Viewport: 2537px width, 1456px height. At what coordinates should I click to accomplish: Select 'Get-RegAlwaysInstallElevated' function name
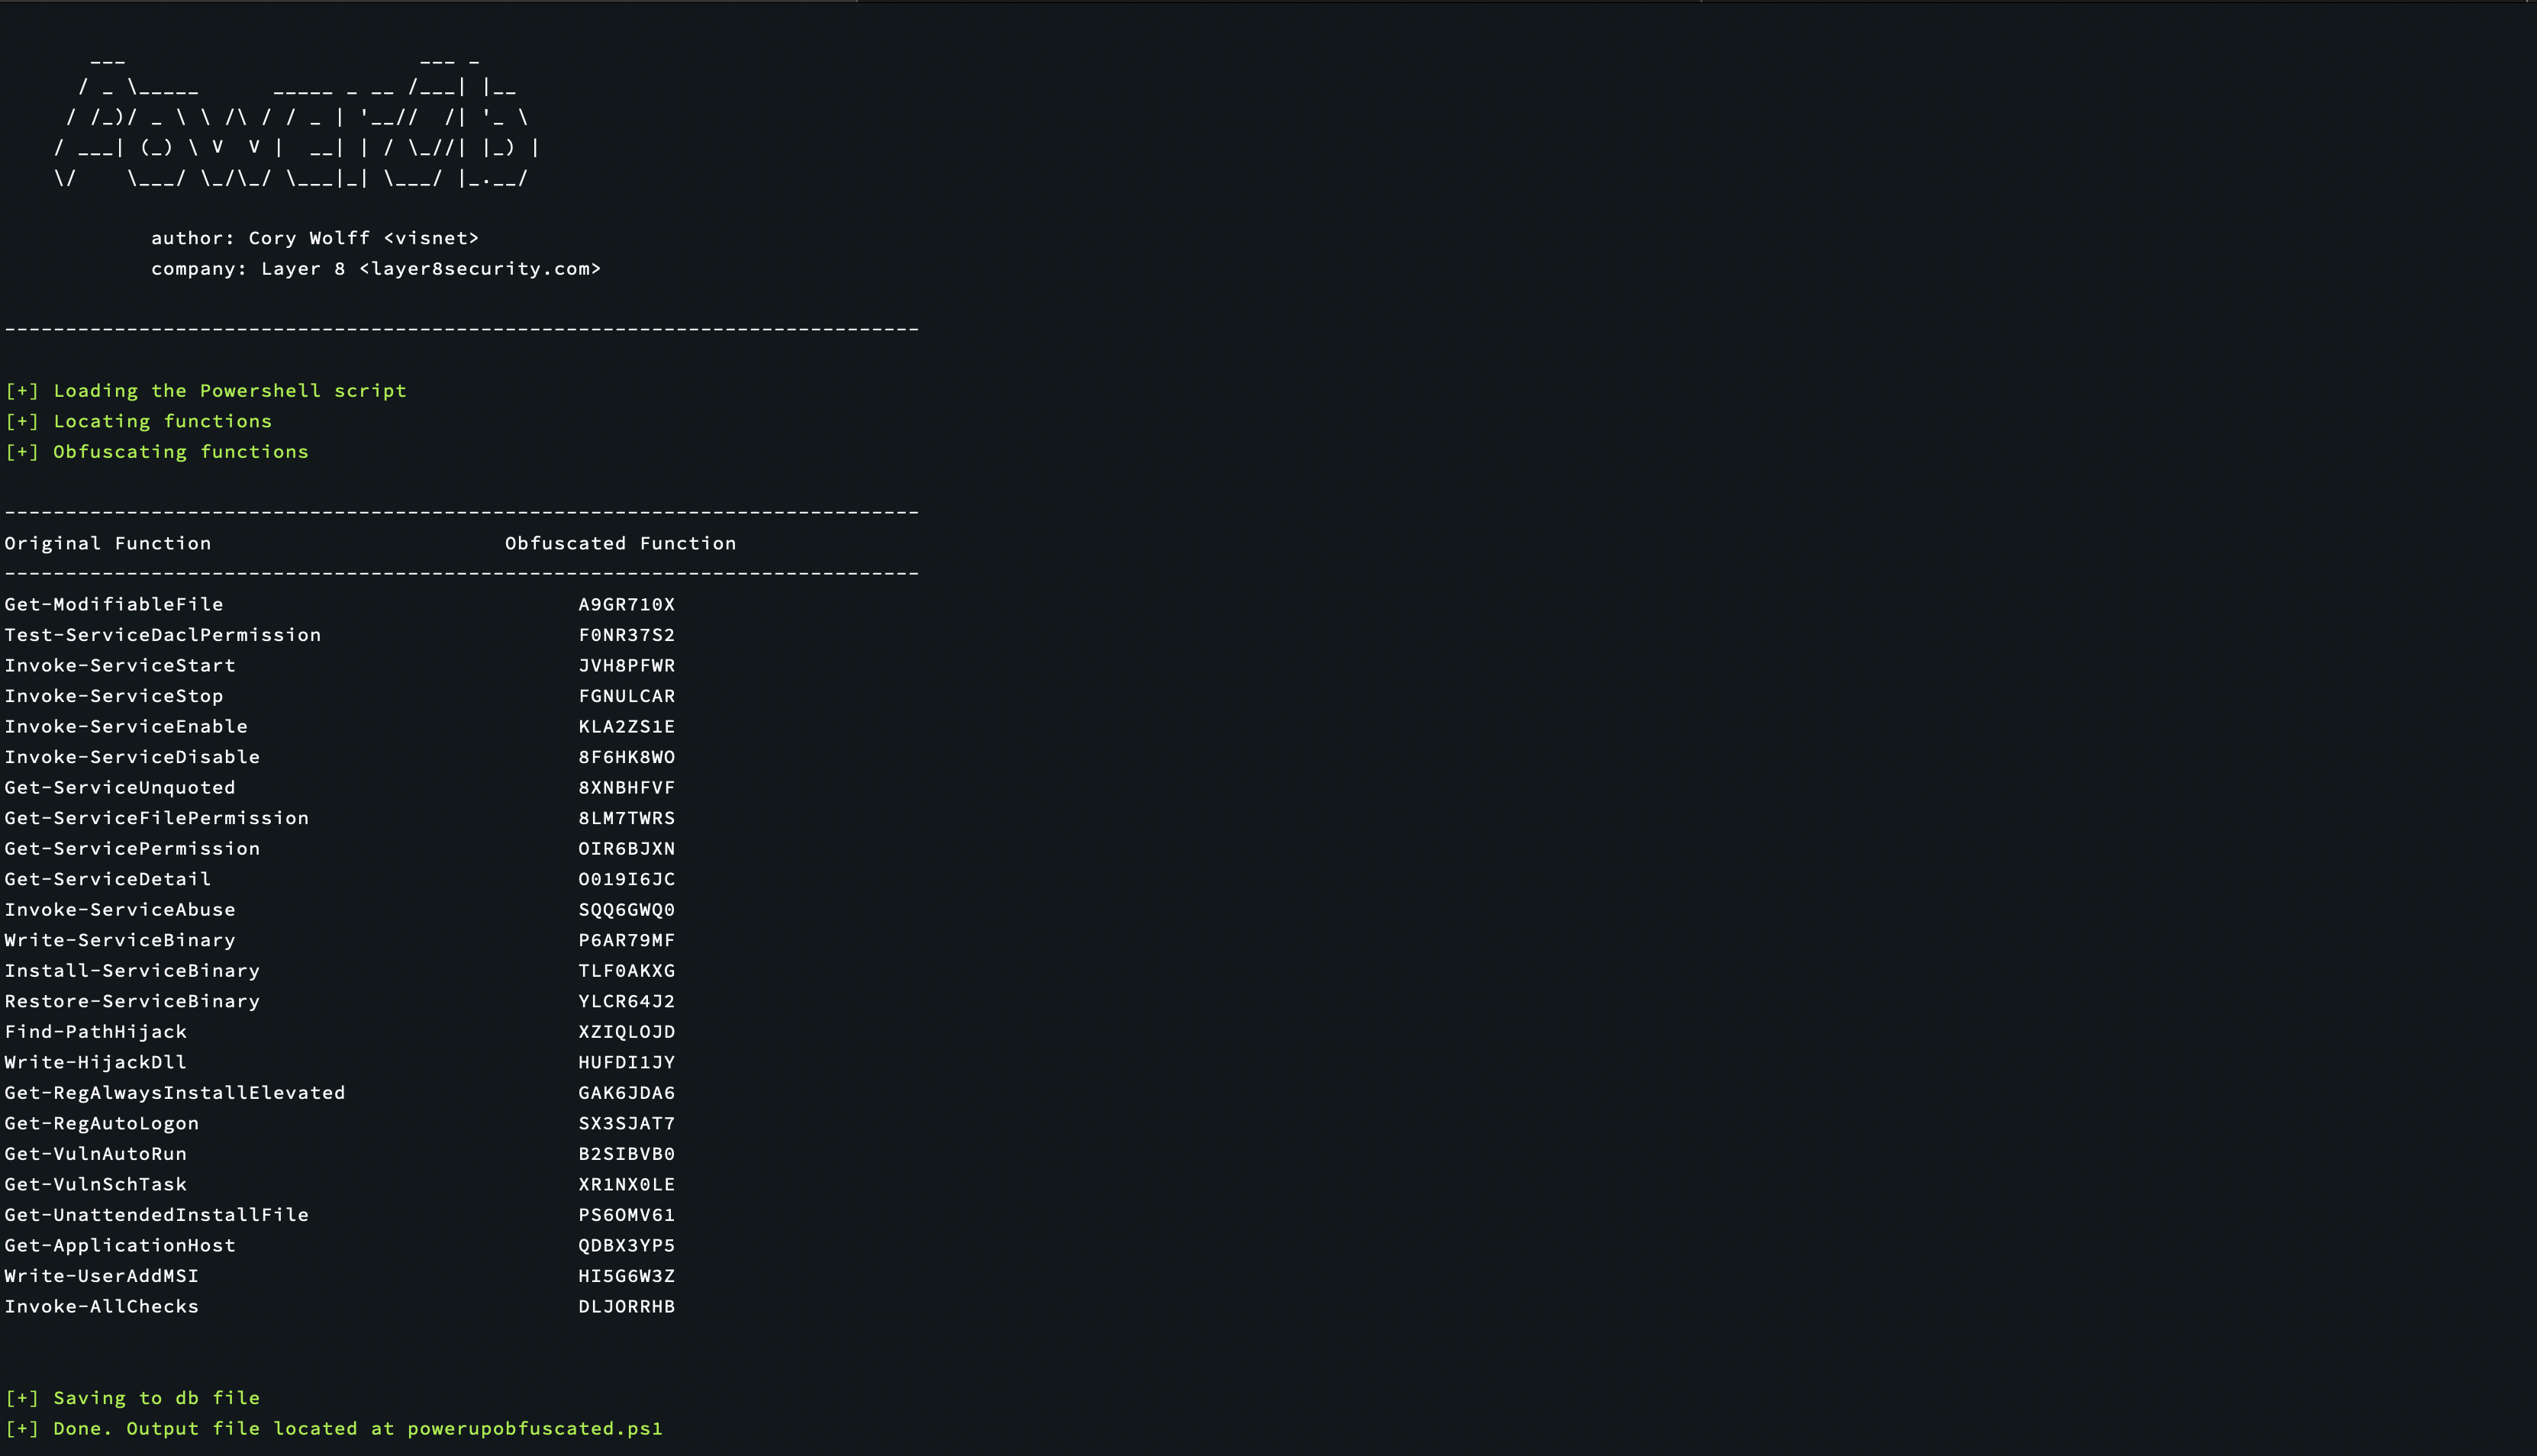tap(175, 1093)
